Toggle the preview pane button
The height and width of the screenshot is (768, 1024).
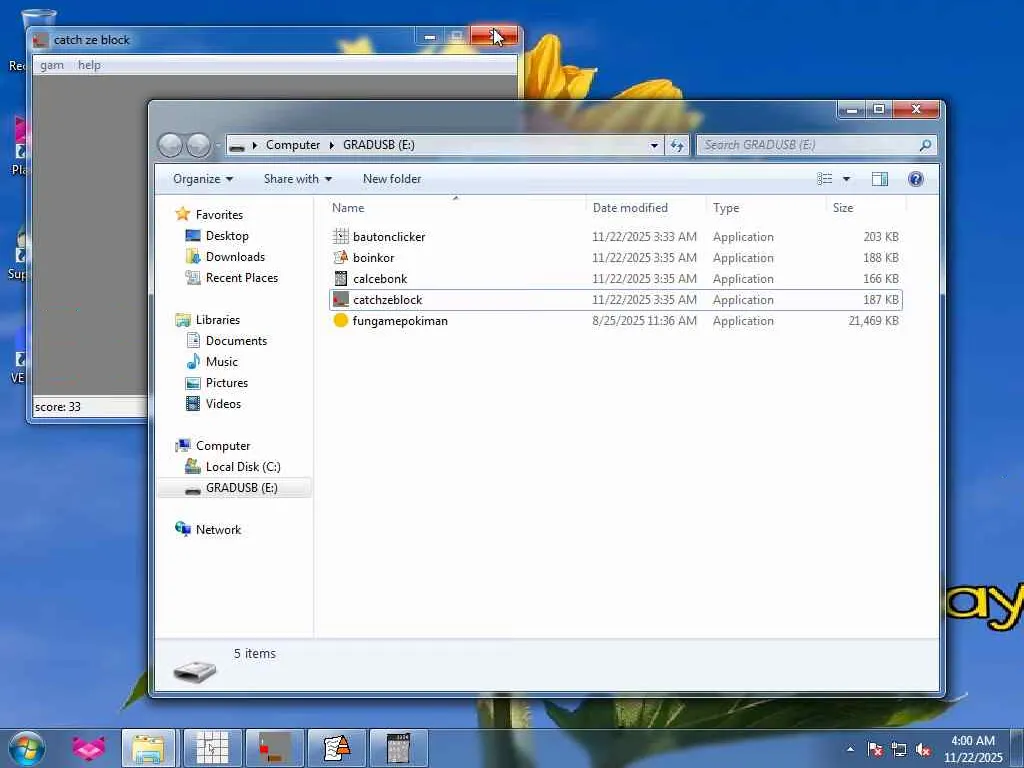click(880, 179)
